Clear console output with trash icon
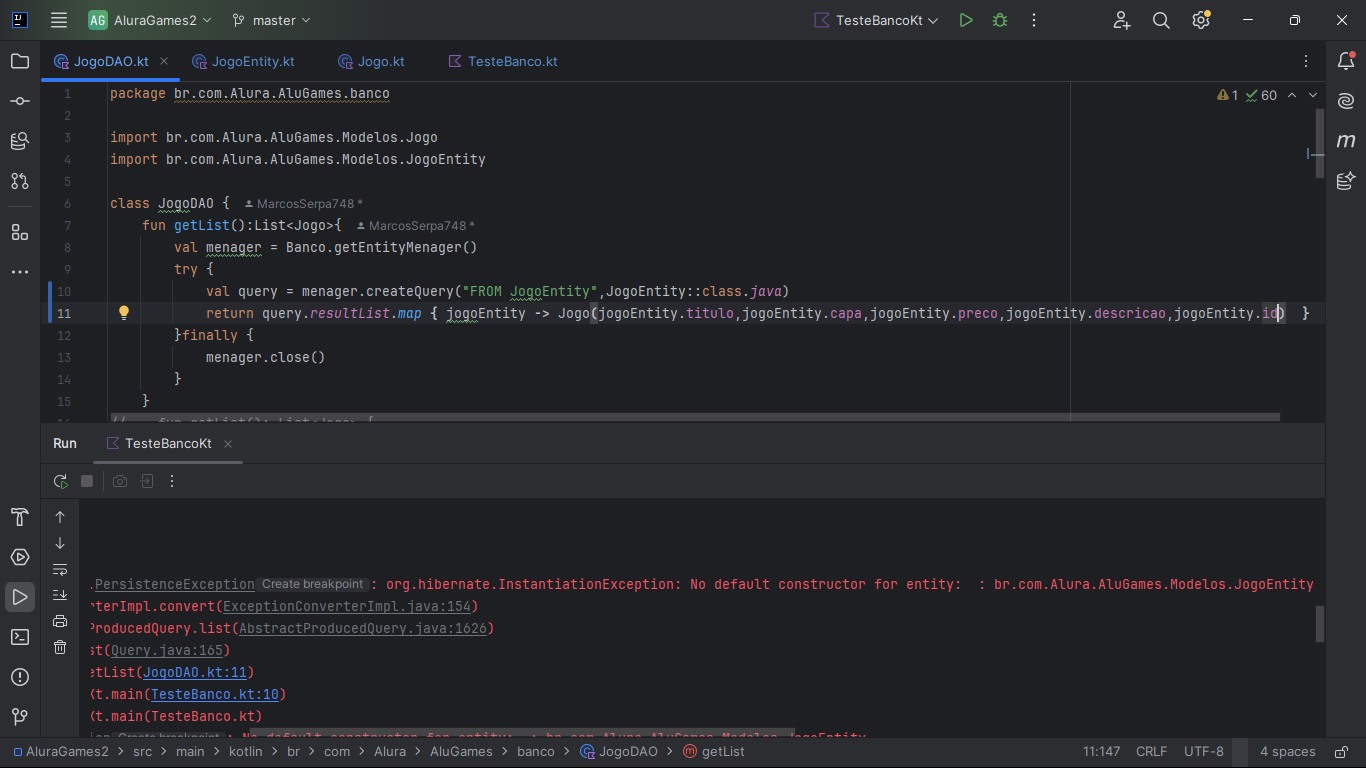 (x=60, y=647)
